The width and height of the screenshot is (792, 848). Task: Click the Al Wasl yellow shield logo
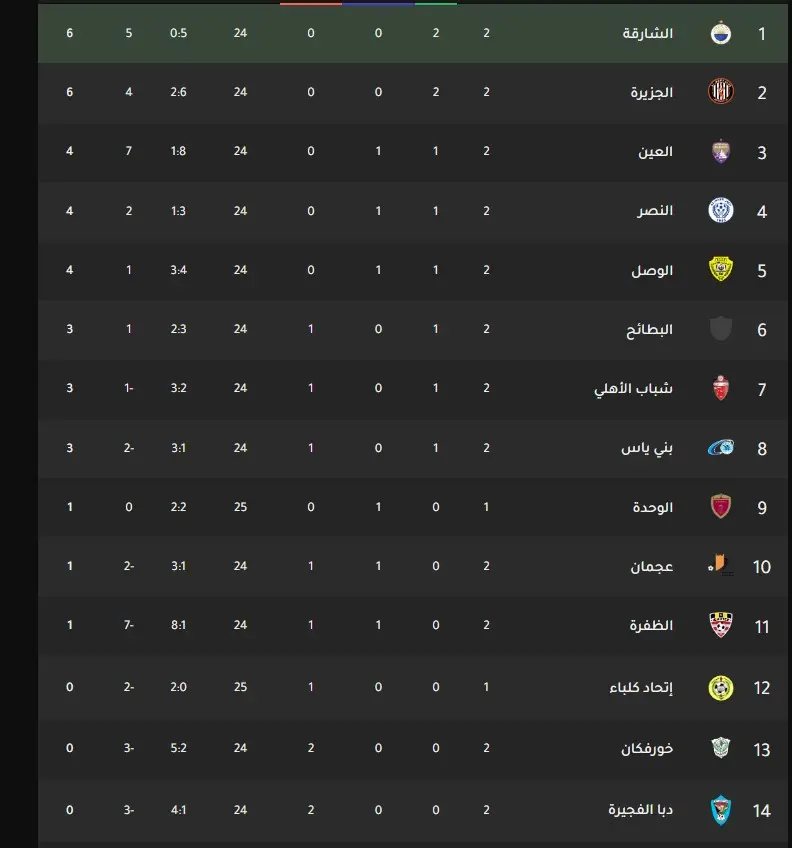pos(721,269)
